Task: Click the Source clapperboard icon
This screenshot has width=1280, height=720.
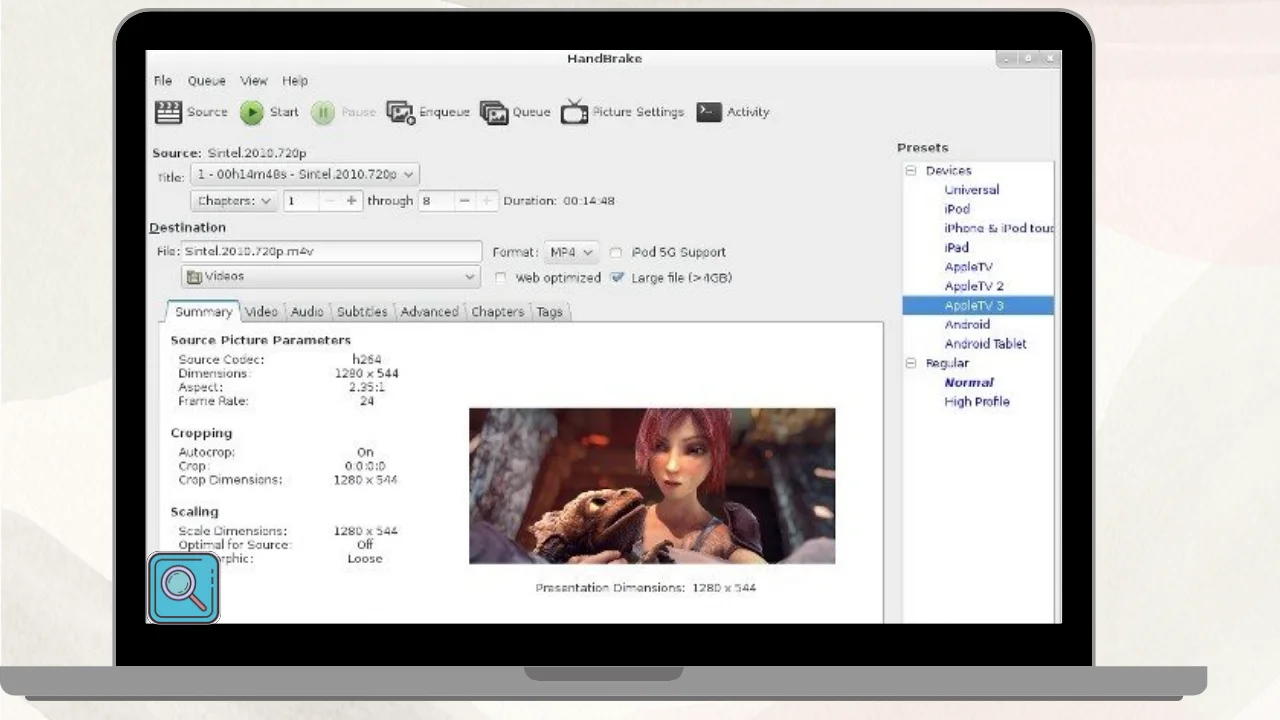Action: (x=168, y=112)
